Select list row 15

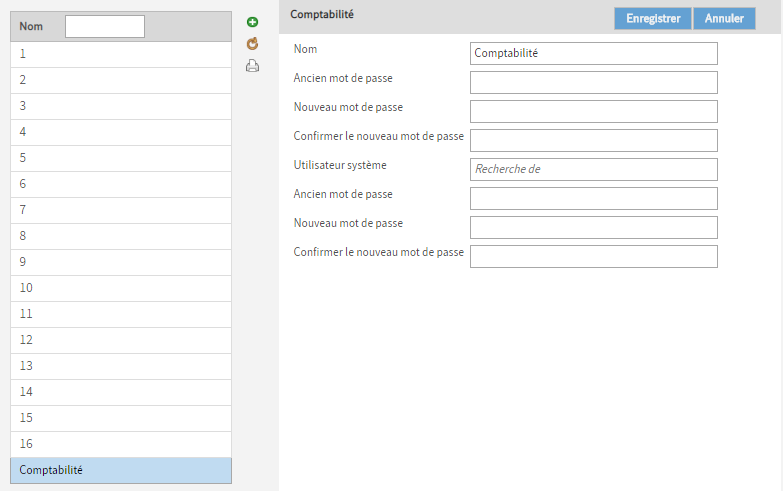(121, 418)
